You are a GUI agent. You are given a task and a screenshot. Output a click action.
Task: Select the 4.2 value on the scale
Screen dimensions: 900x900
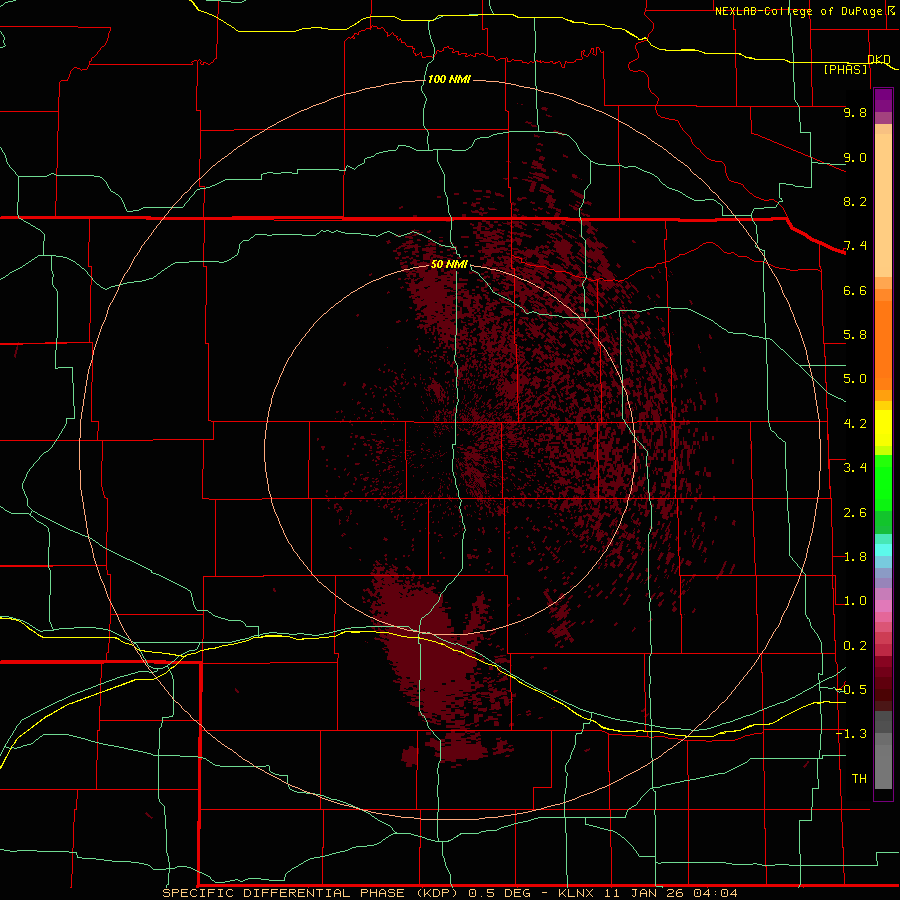pyautogui.click(x=855, y=424)
